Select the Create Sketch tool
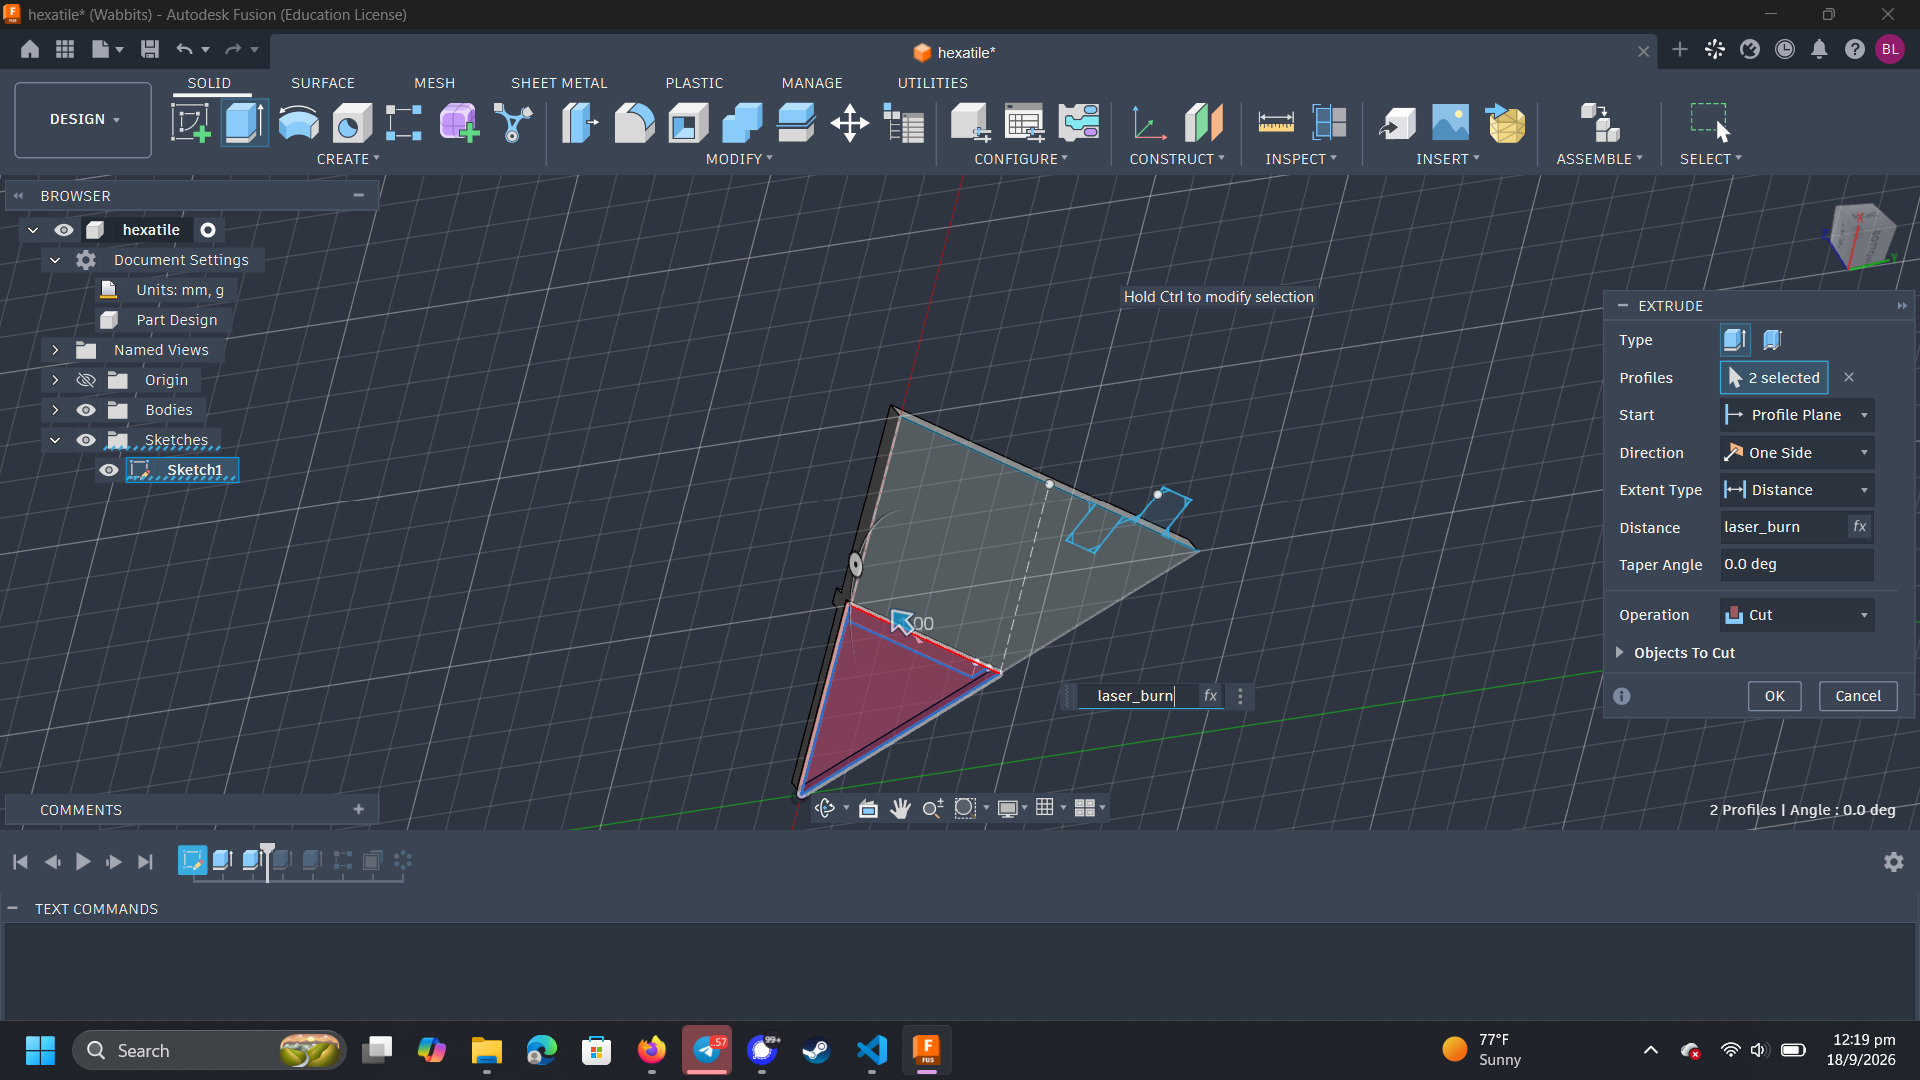This screenshot has height=1080, width=1920. pyautogui.click(x=190, y=123)
